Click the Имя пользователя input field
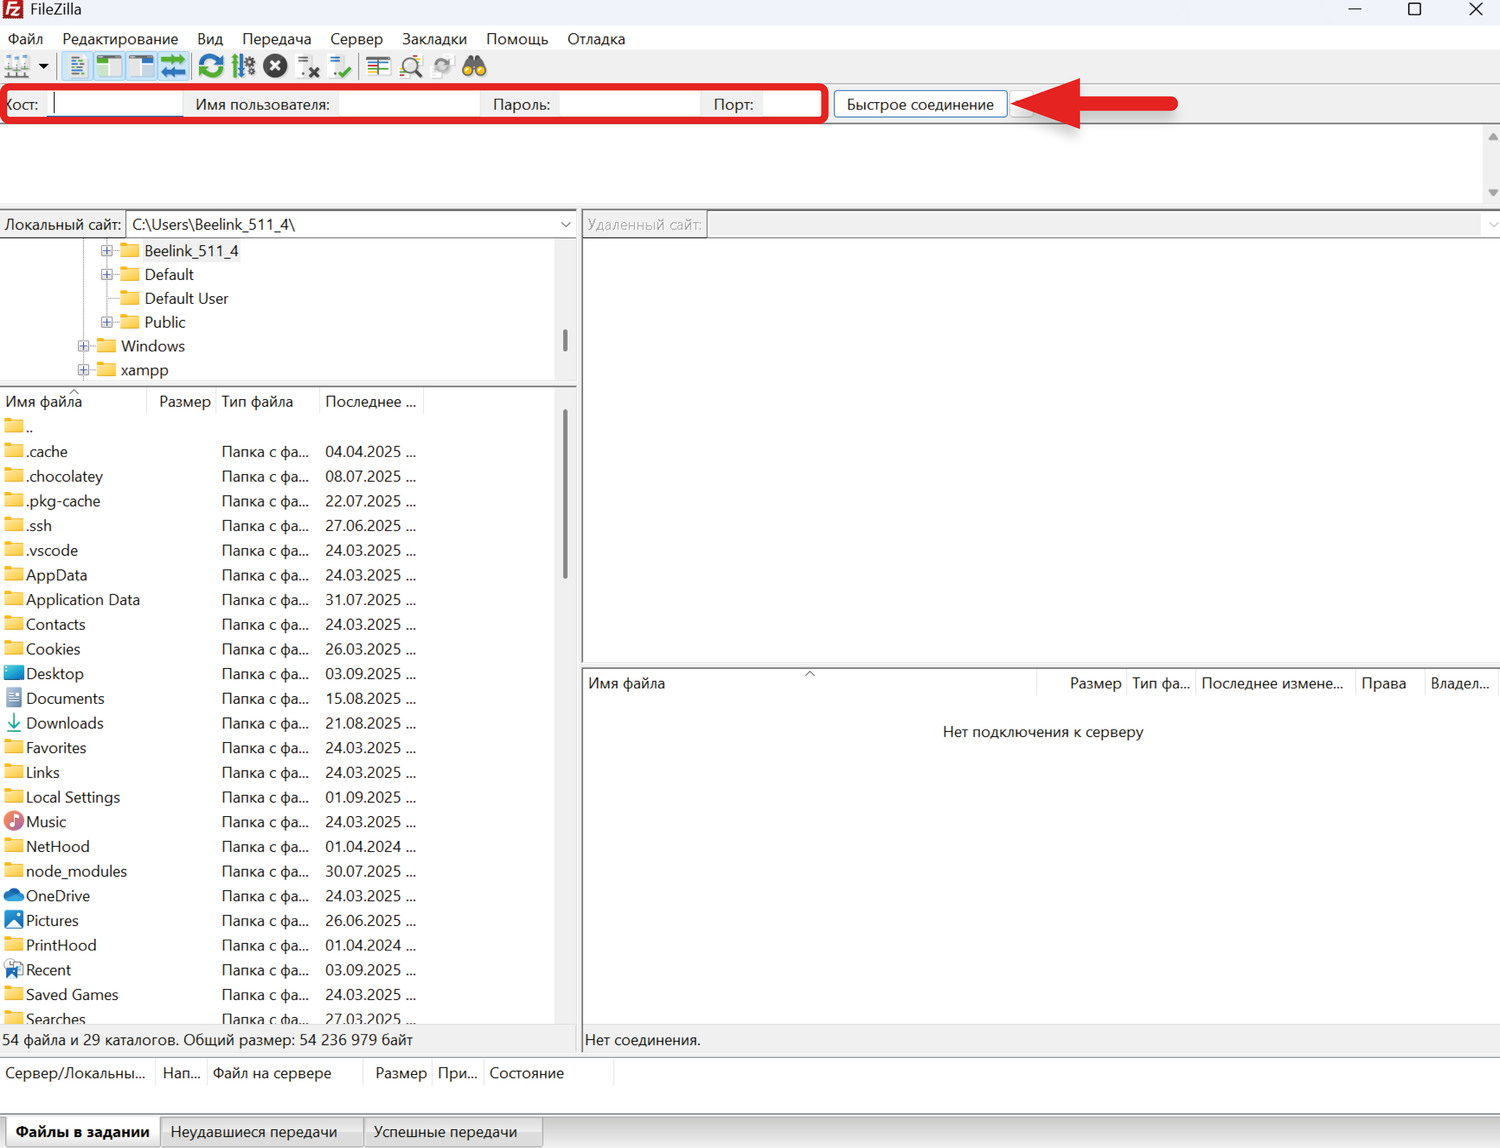 [x=408, y=105]
